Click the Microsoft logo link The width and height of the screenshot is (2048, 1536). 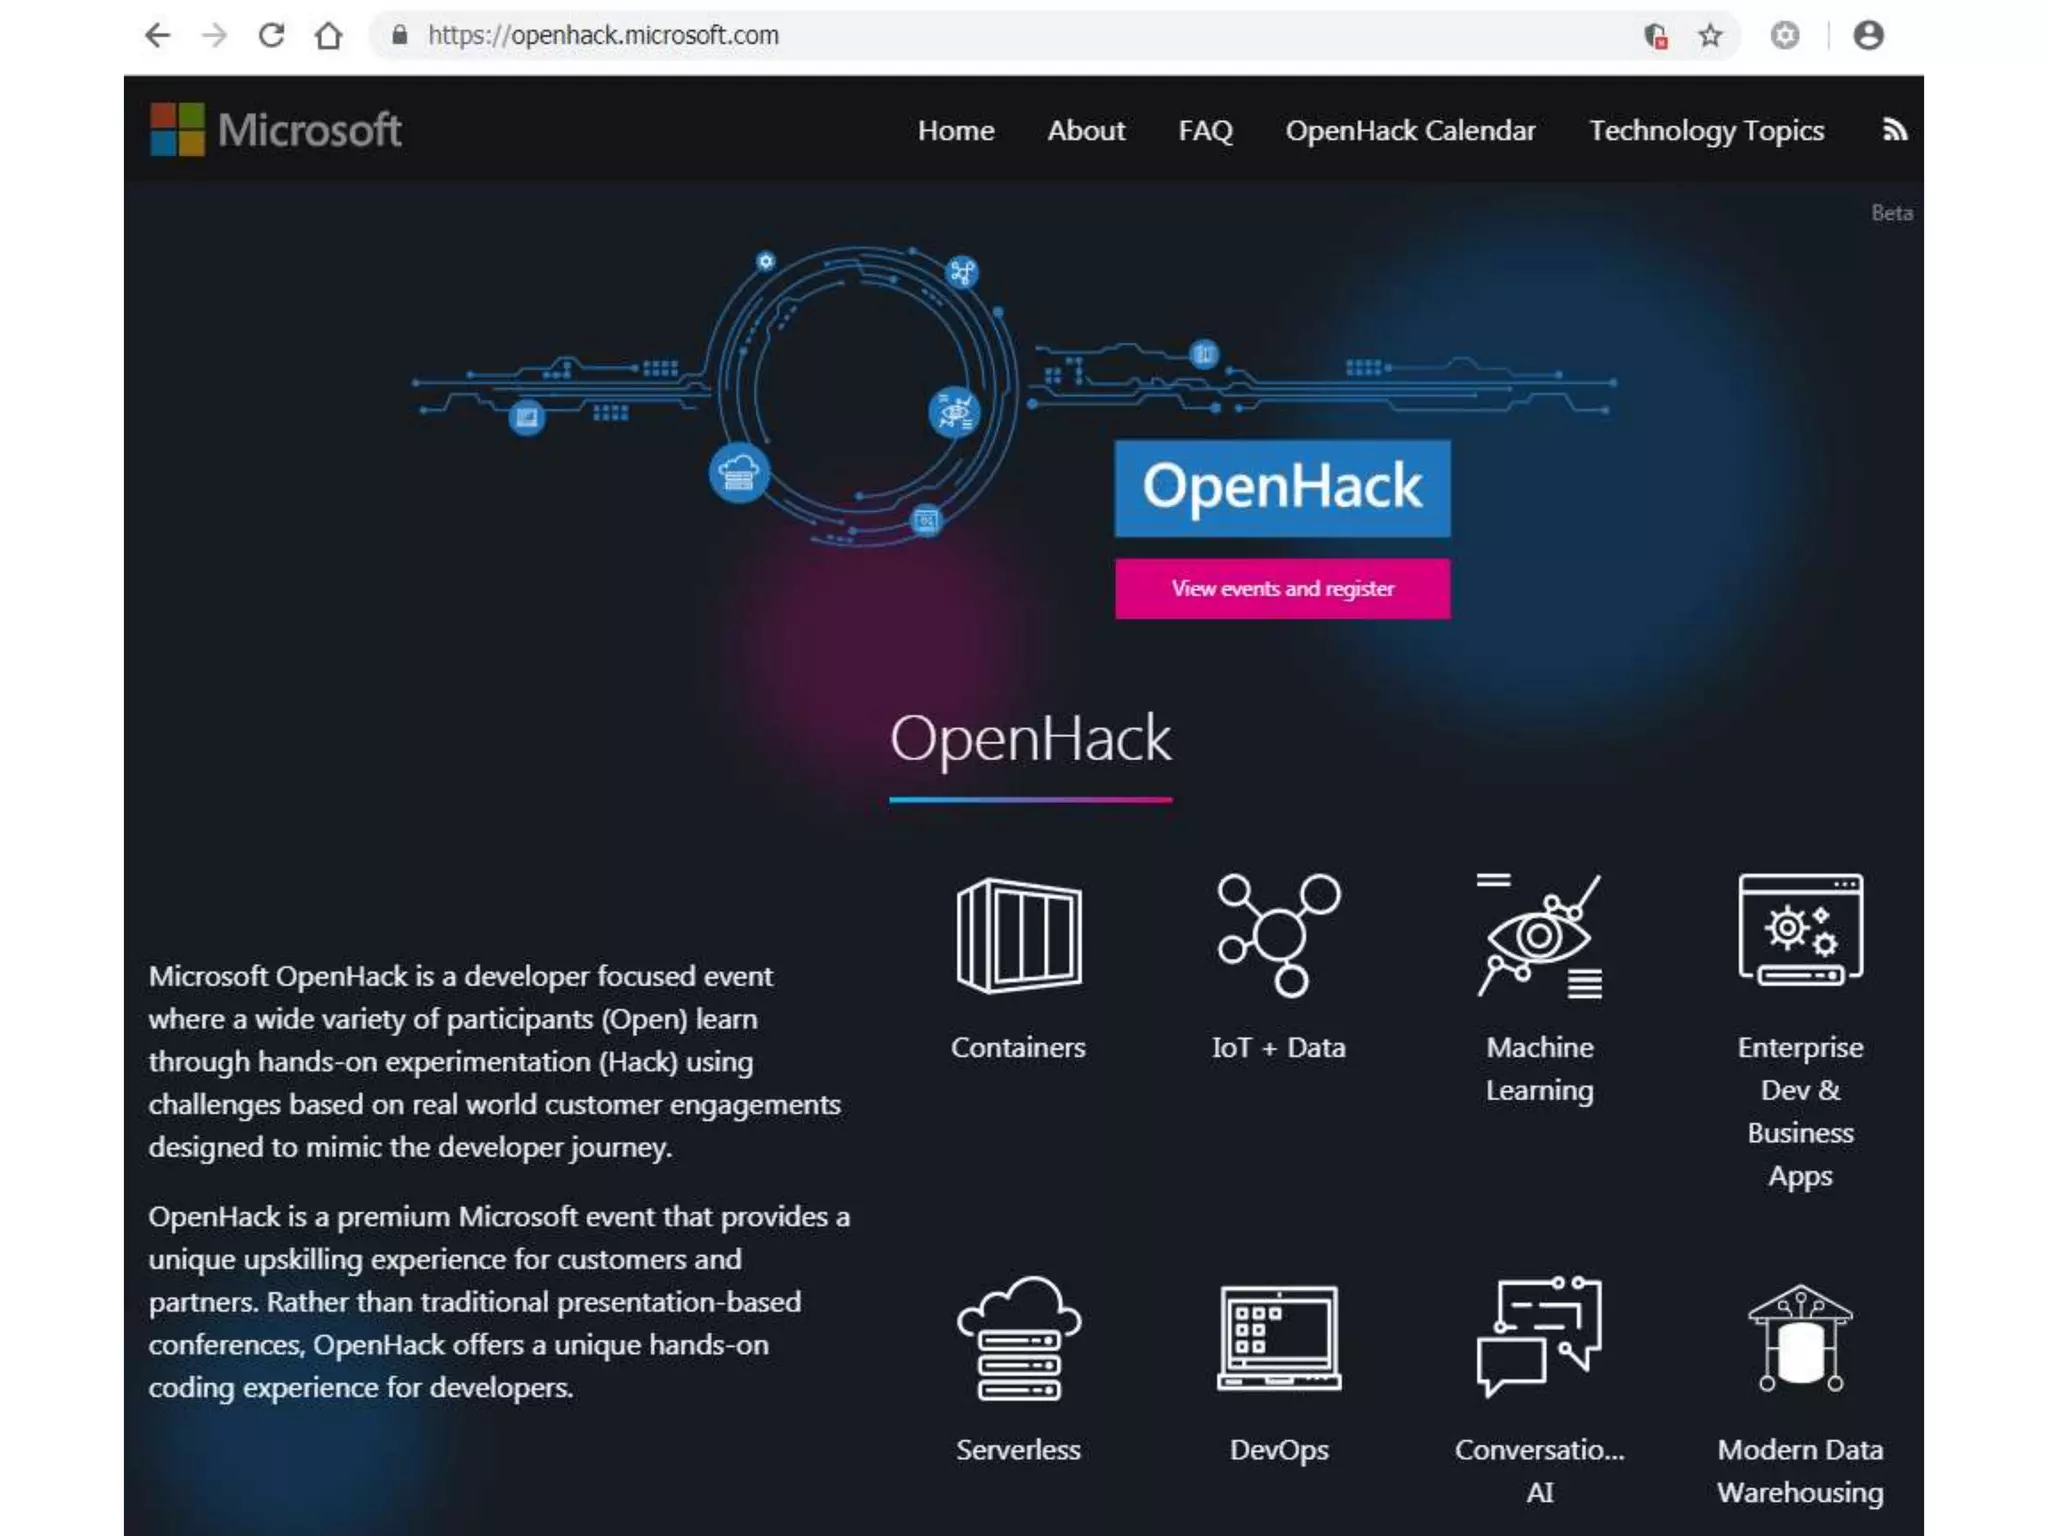(276, 130)
